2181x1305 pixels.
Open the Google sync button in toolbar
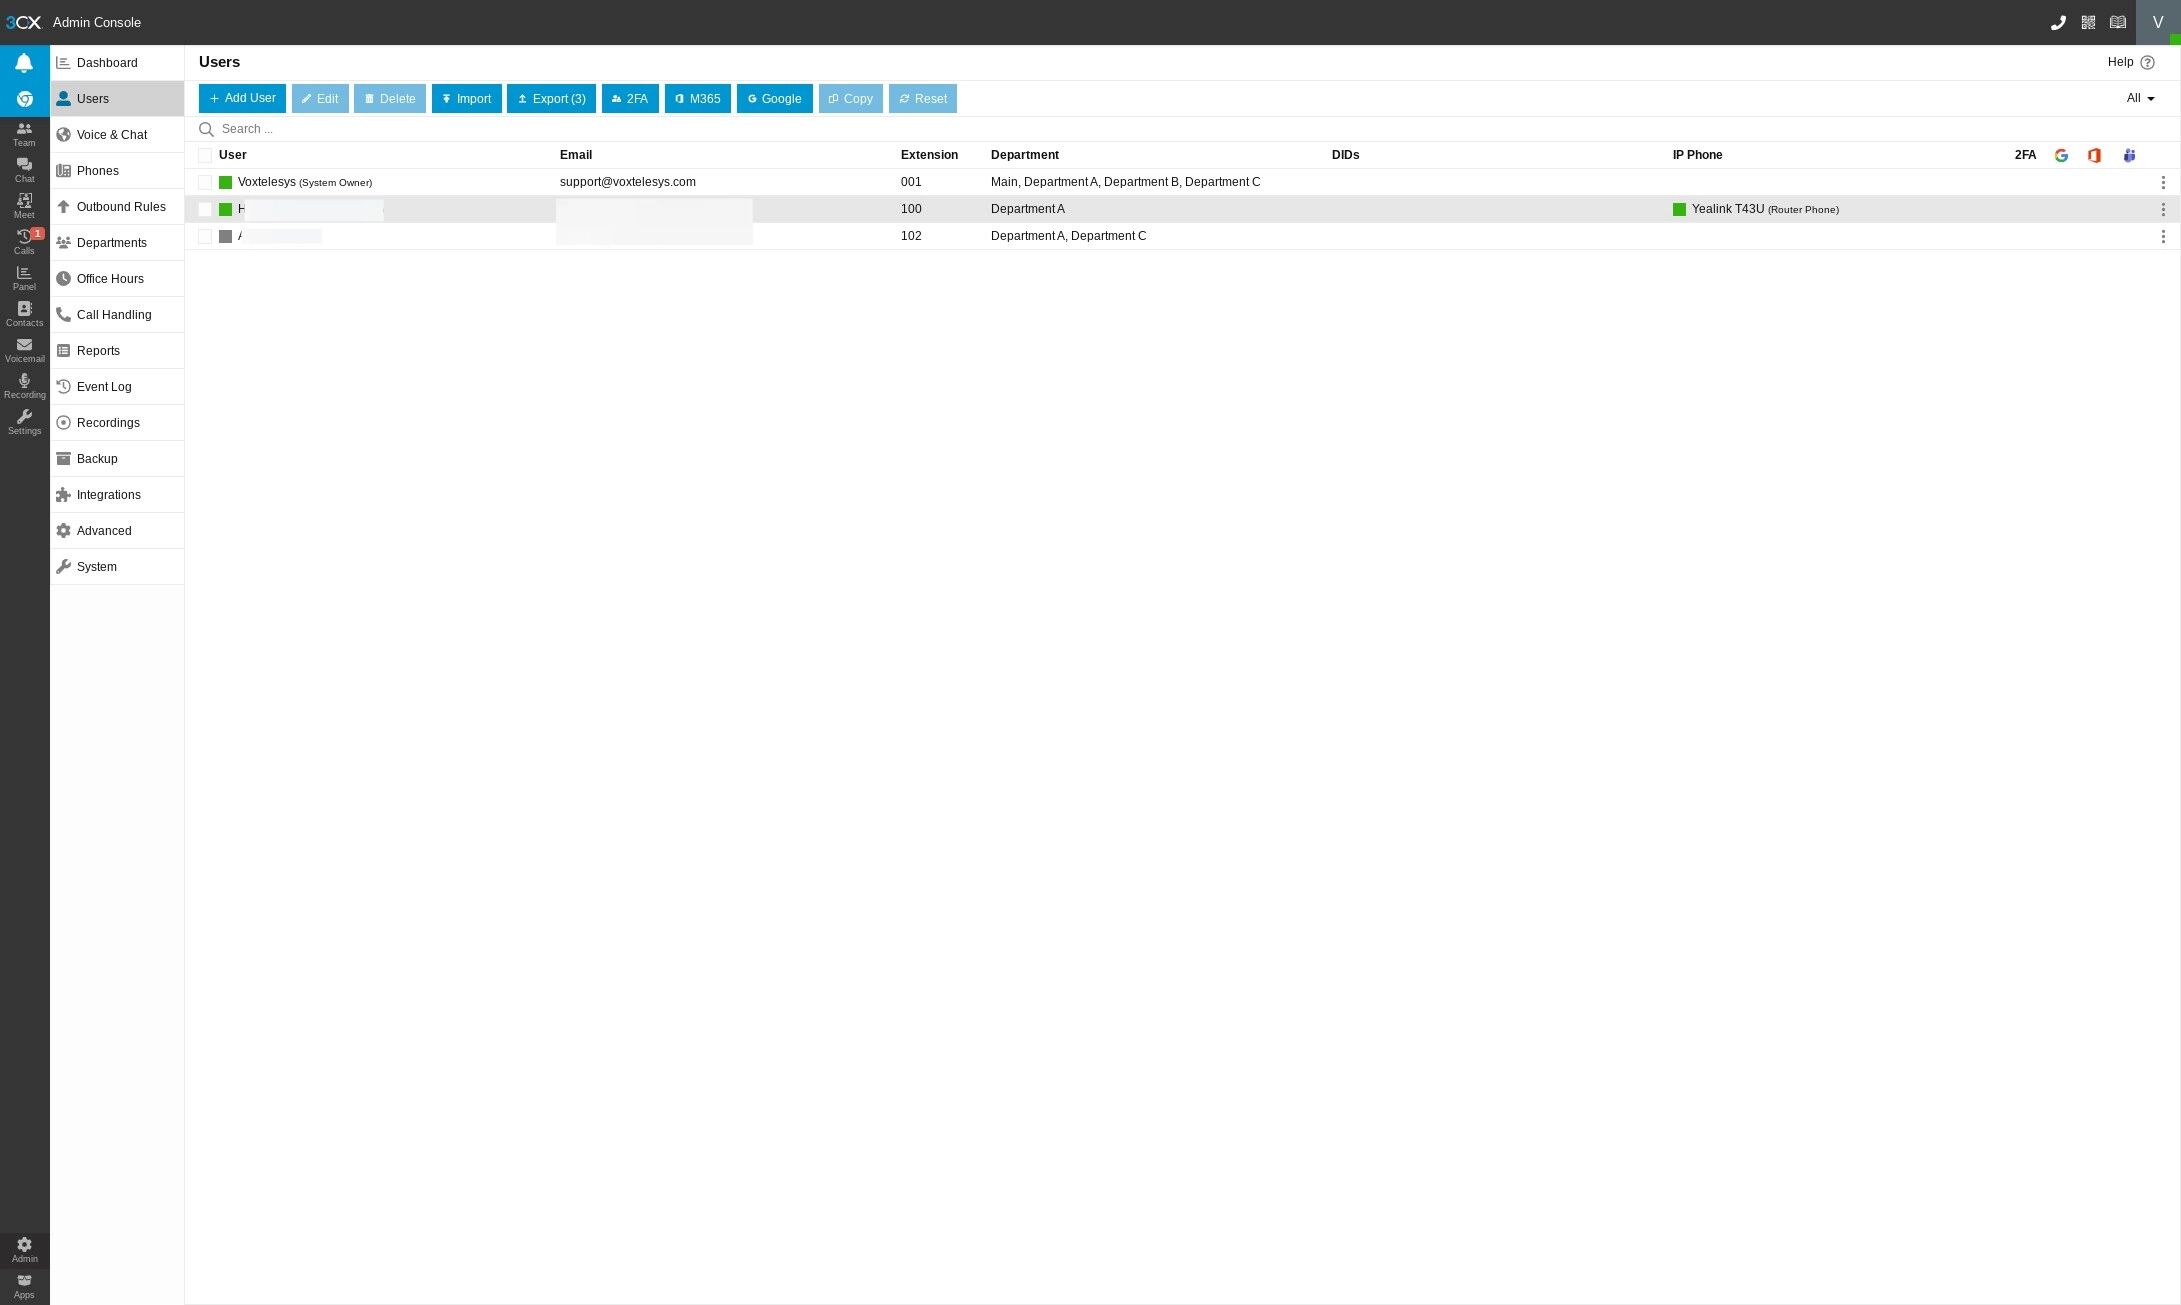point(774,98)
